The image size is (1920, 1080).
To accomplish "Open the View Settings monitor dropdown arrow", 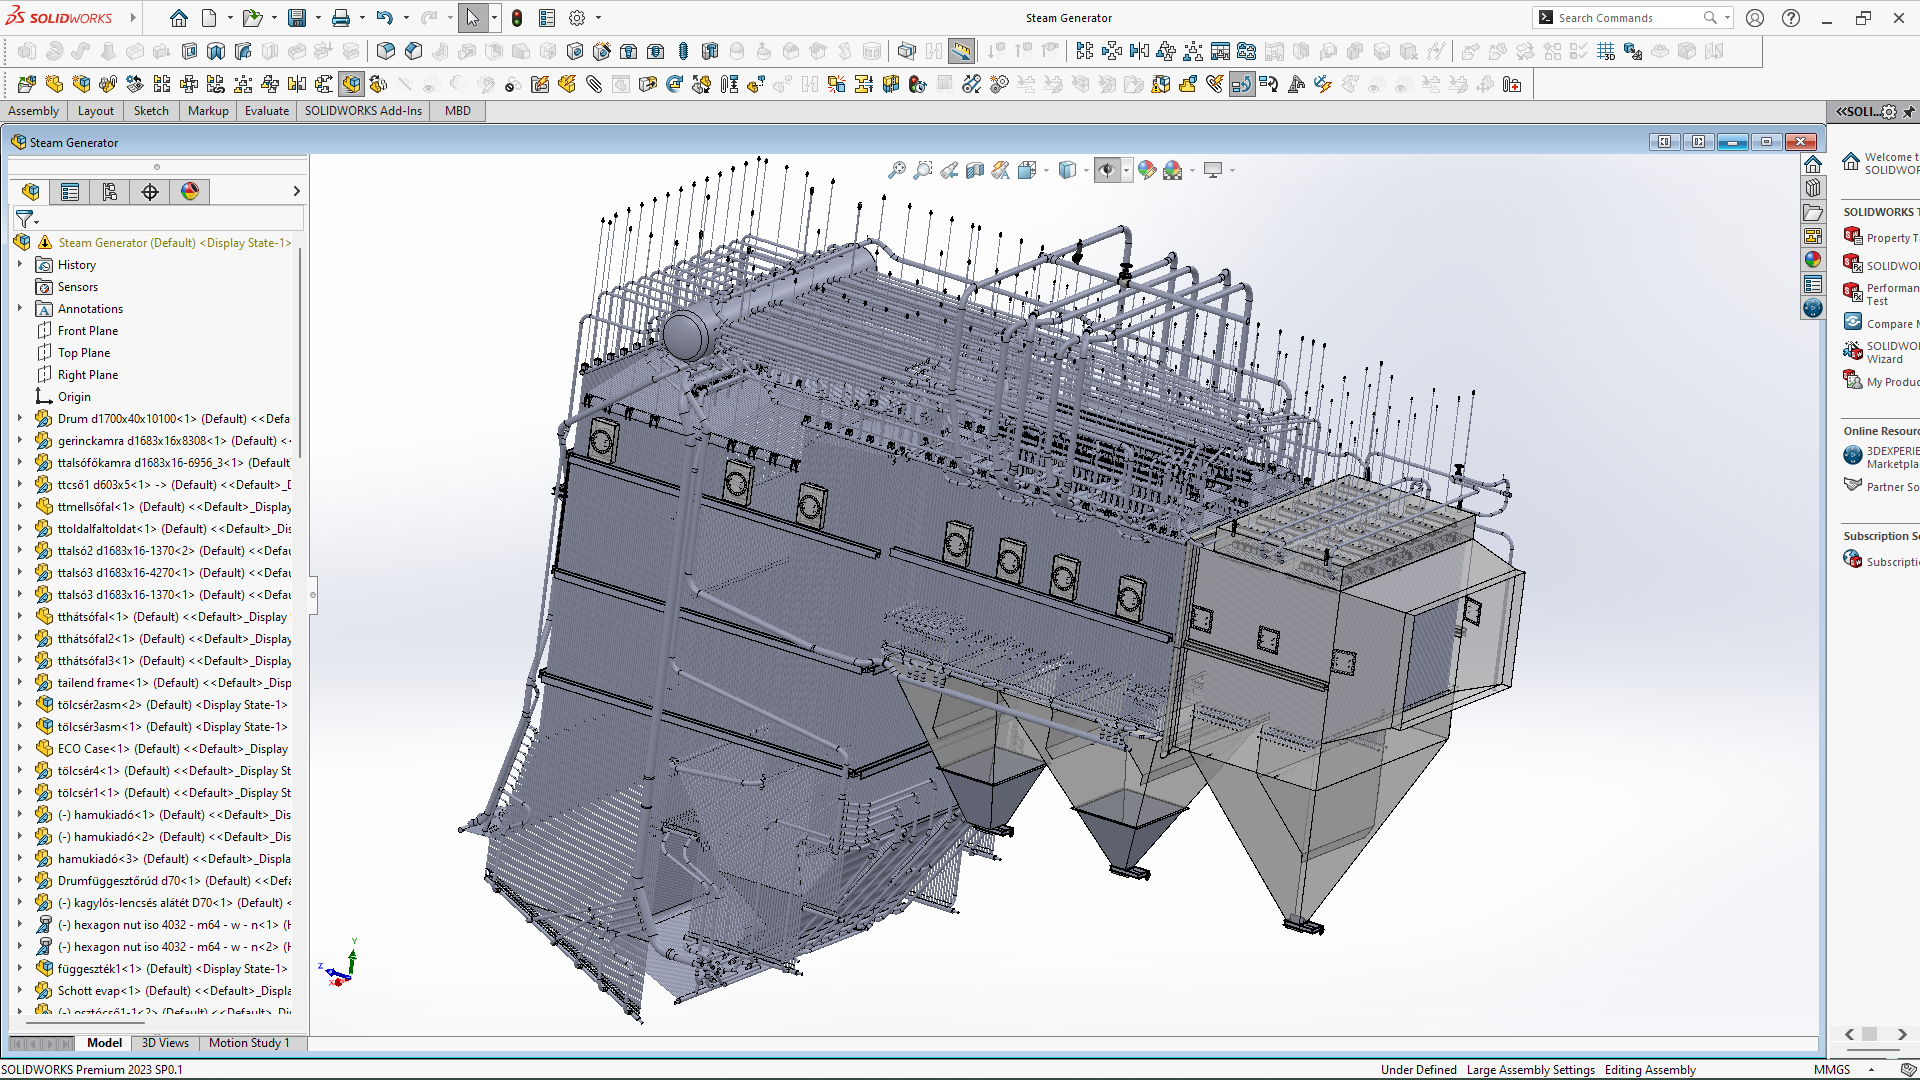I will (x=1232, y=171).
